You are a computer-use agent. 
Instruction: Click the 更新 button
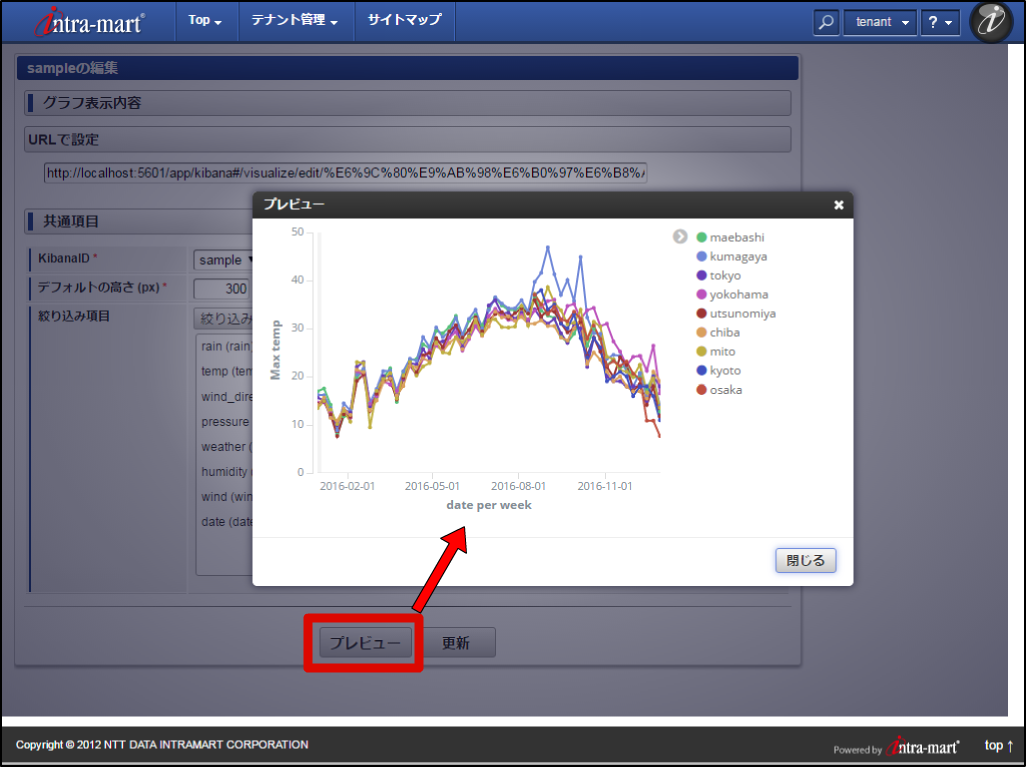click(x=460, y=642)
